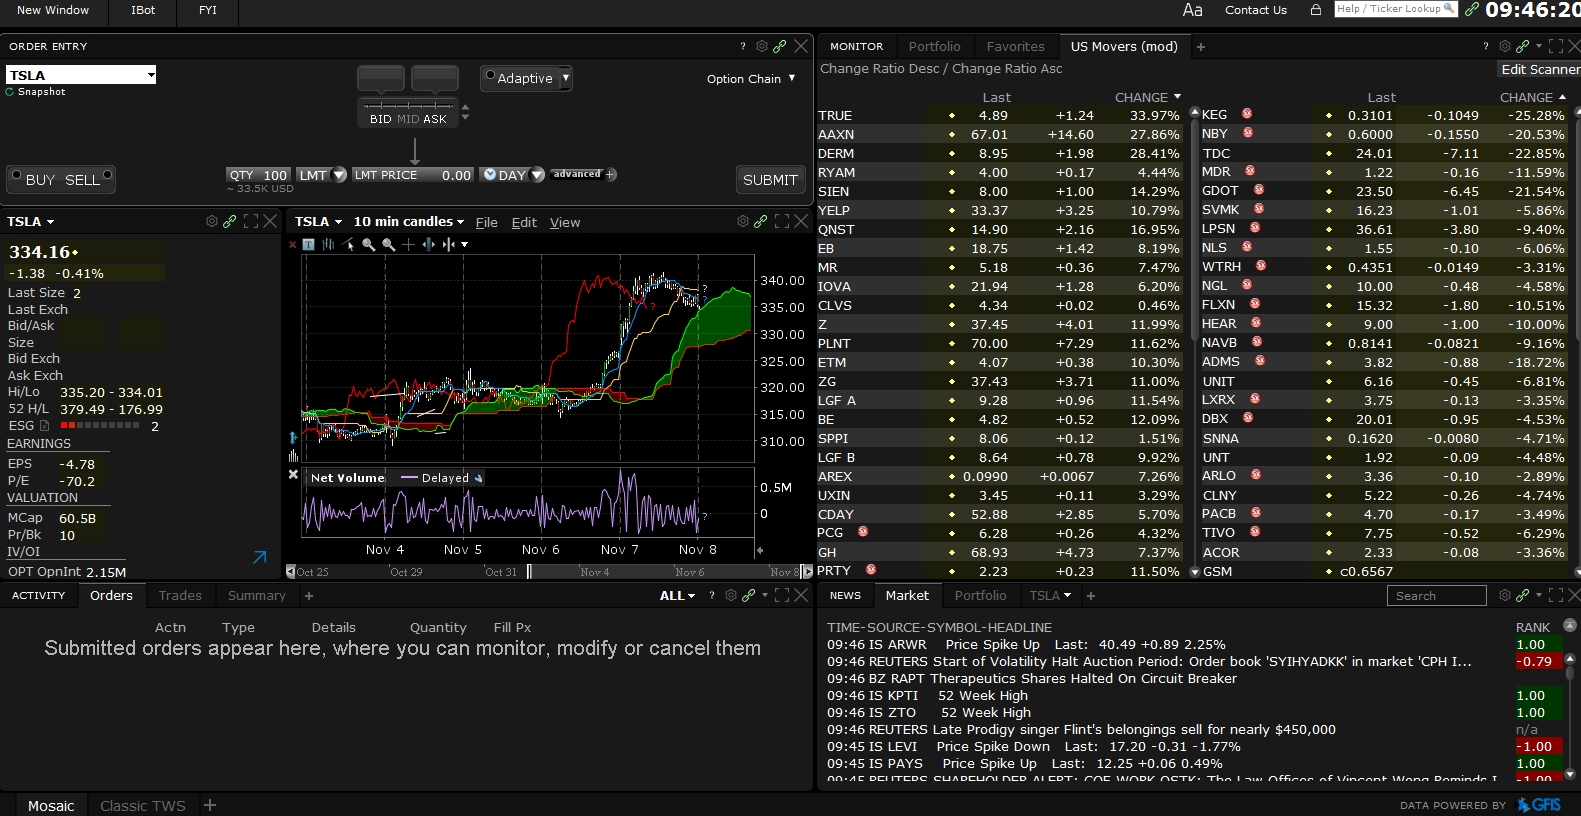This screenshot has width=1581, height=816.
Task: Open LMT order type dropdown
Action: click(x=339, y=175)
